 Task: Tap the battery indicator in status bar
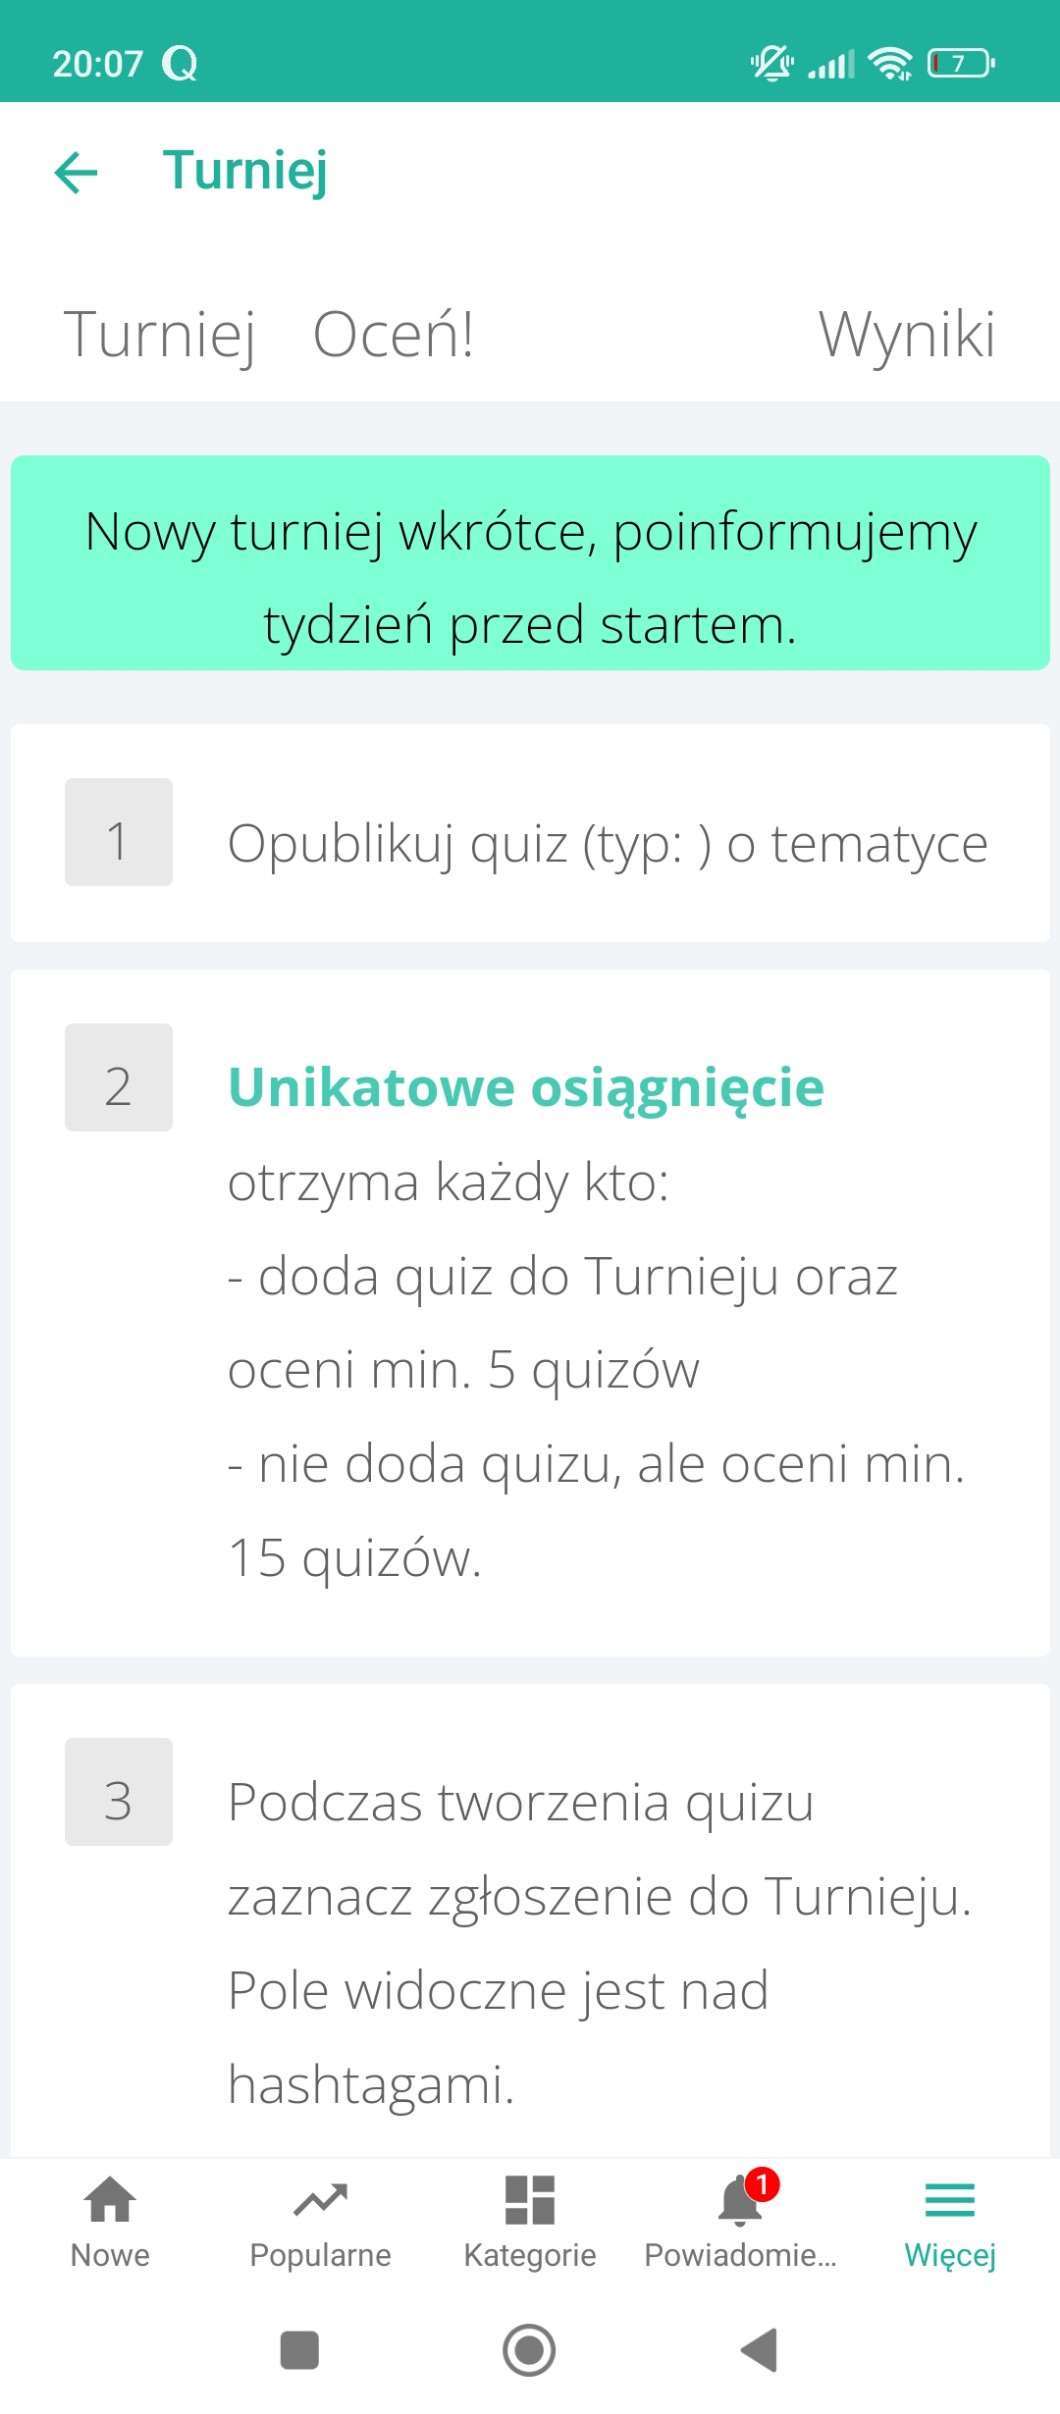(960, 64)
